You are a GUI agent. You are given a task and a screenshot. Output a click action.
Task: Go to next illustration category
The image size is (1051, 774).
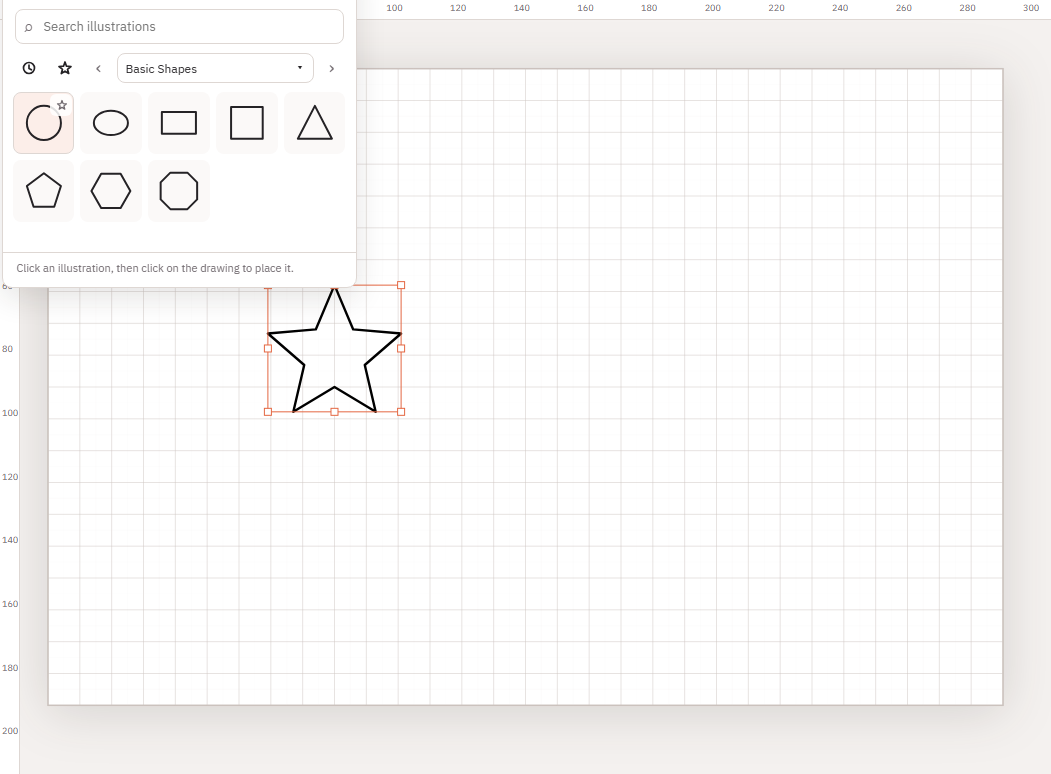(x=331, y=68)
